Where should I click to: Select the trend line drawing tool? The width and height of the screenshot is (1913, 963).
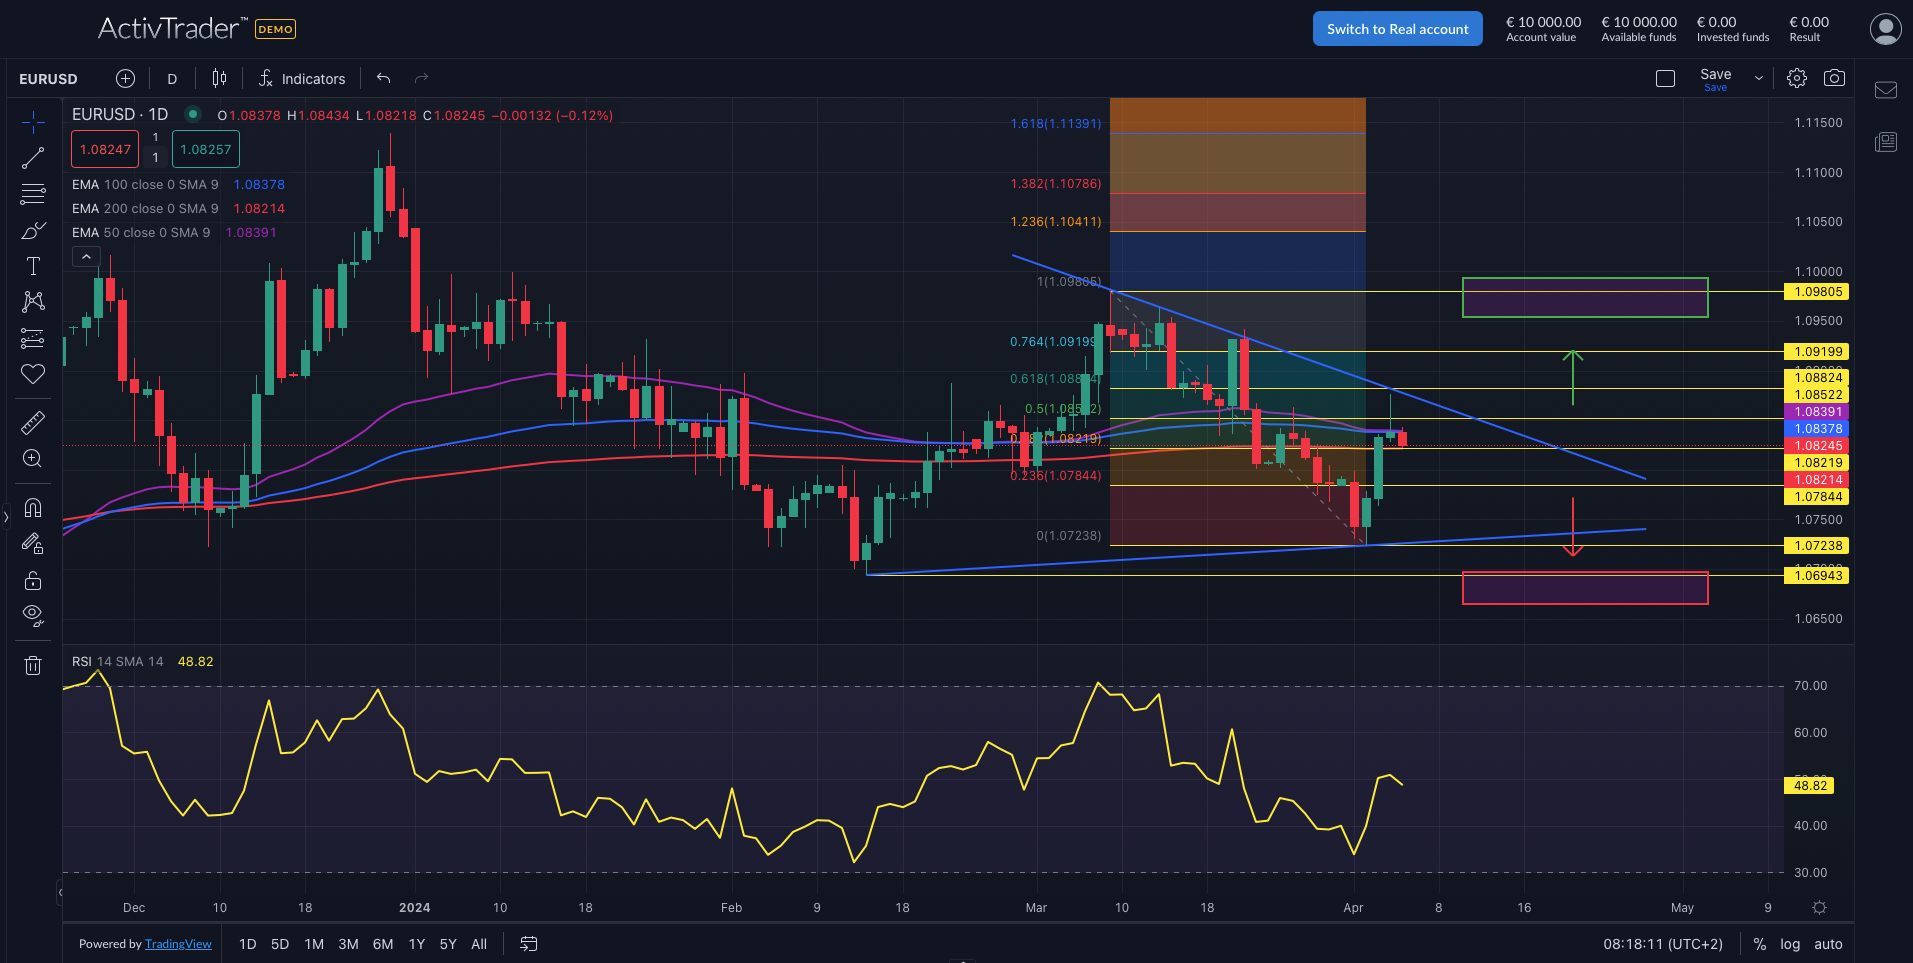pyautogui.click(x=33, y=157)
